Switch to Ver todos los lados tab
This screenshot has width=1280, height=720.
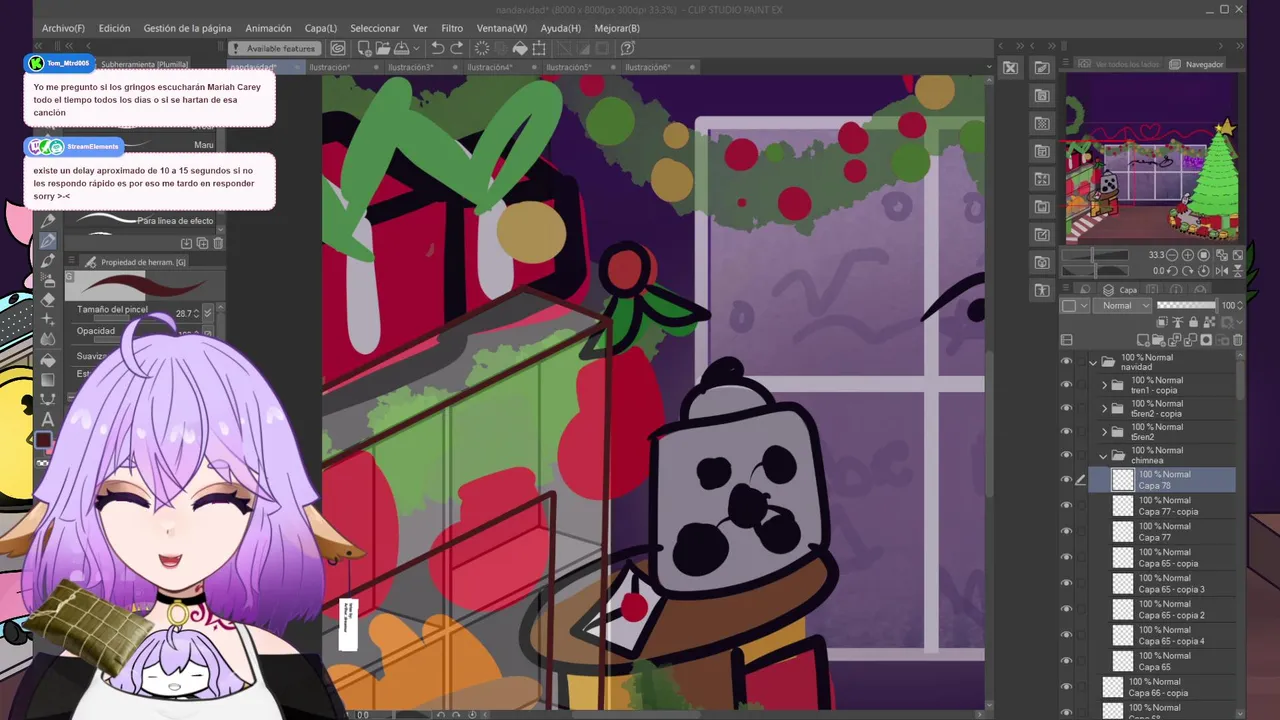[1120, 64]
